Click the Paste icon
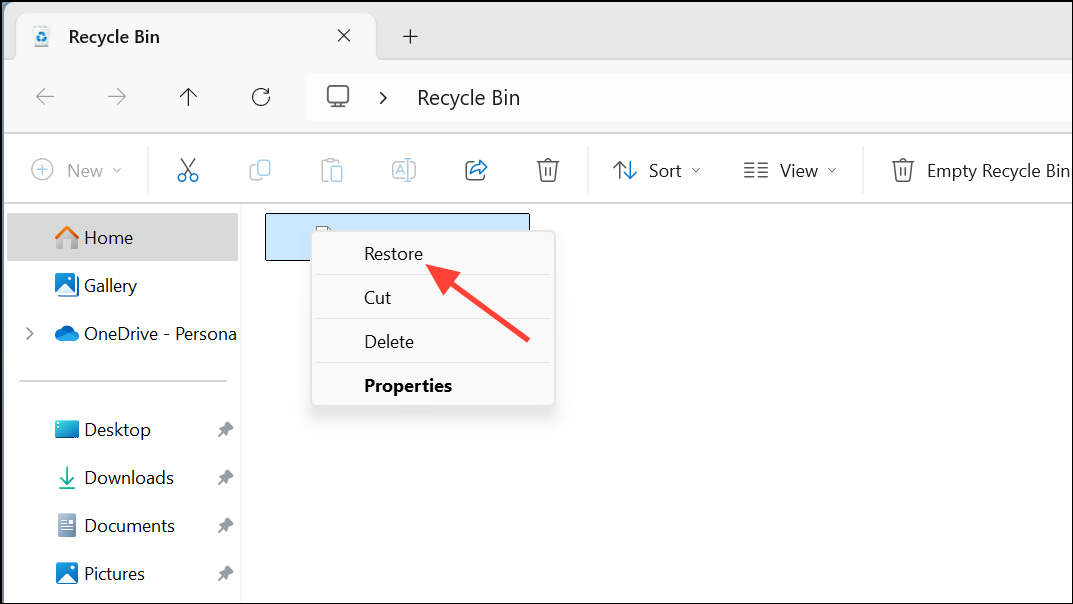Screen dimensions: 1073x604 coord(332,170)
